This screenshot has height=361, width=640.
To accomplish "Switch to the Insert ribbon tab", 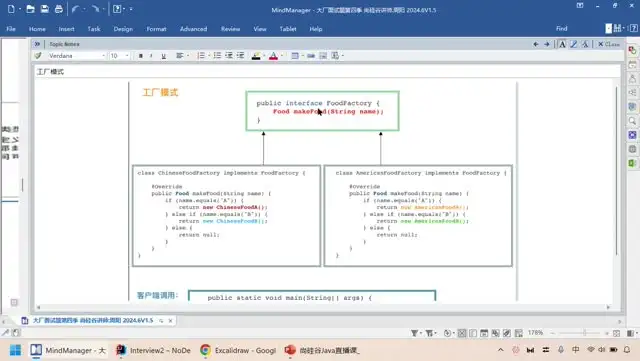I will [x=66, y=29].
